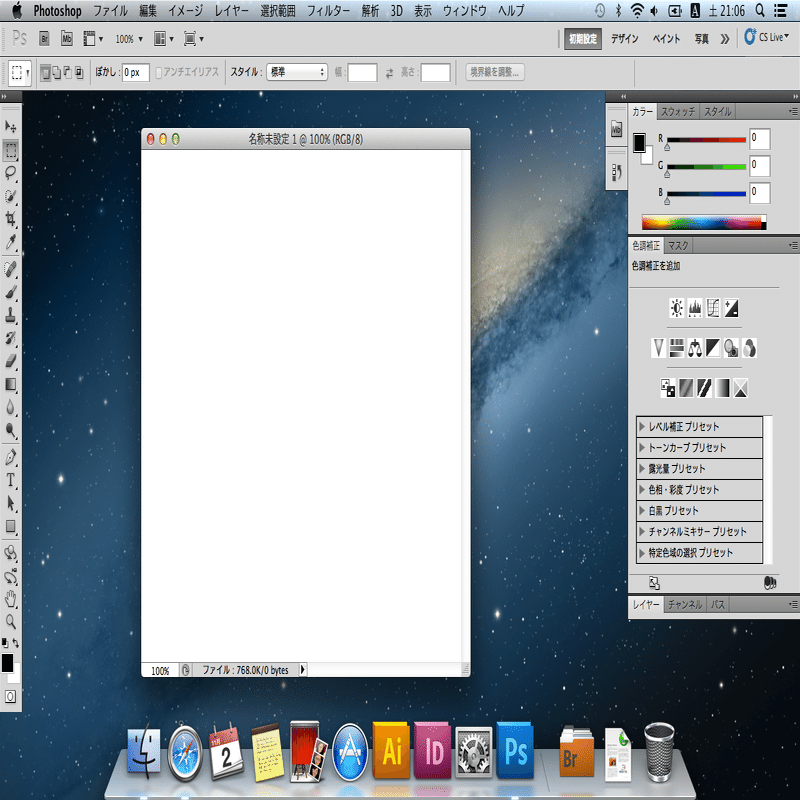Open the Levels histogram adjustment icon
Image resolution: width=800 pixels, height=800 pixels.
(696, 307)
